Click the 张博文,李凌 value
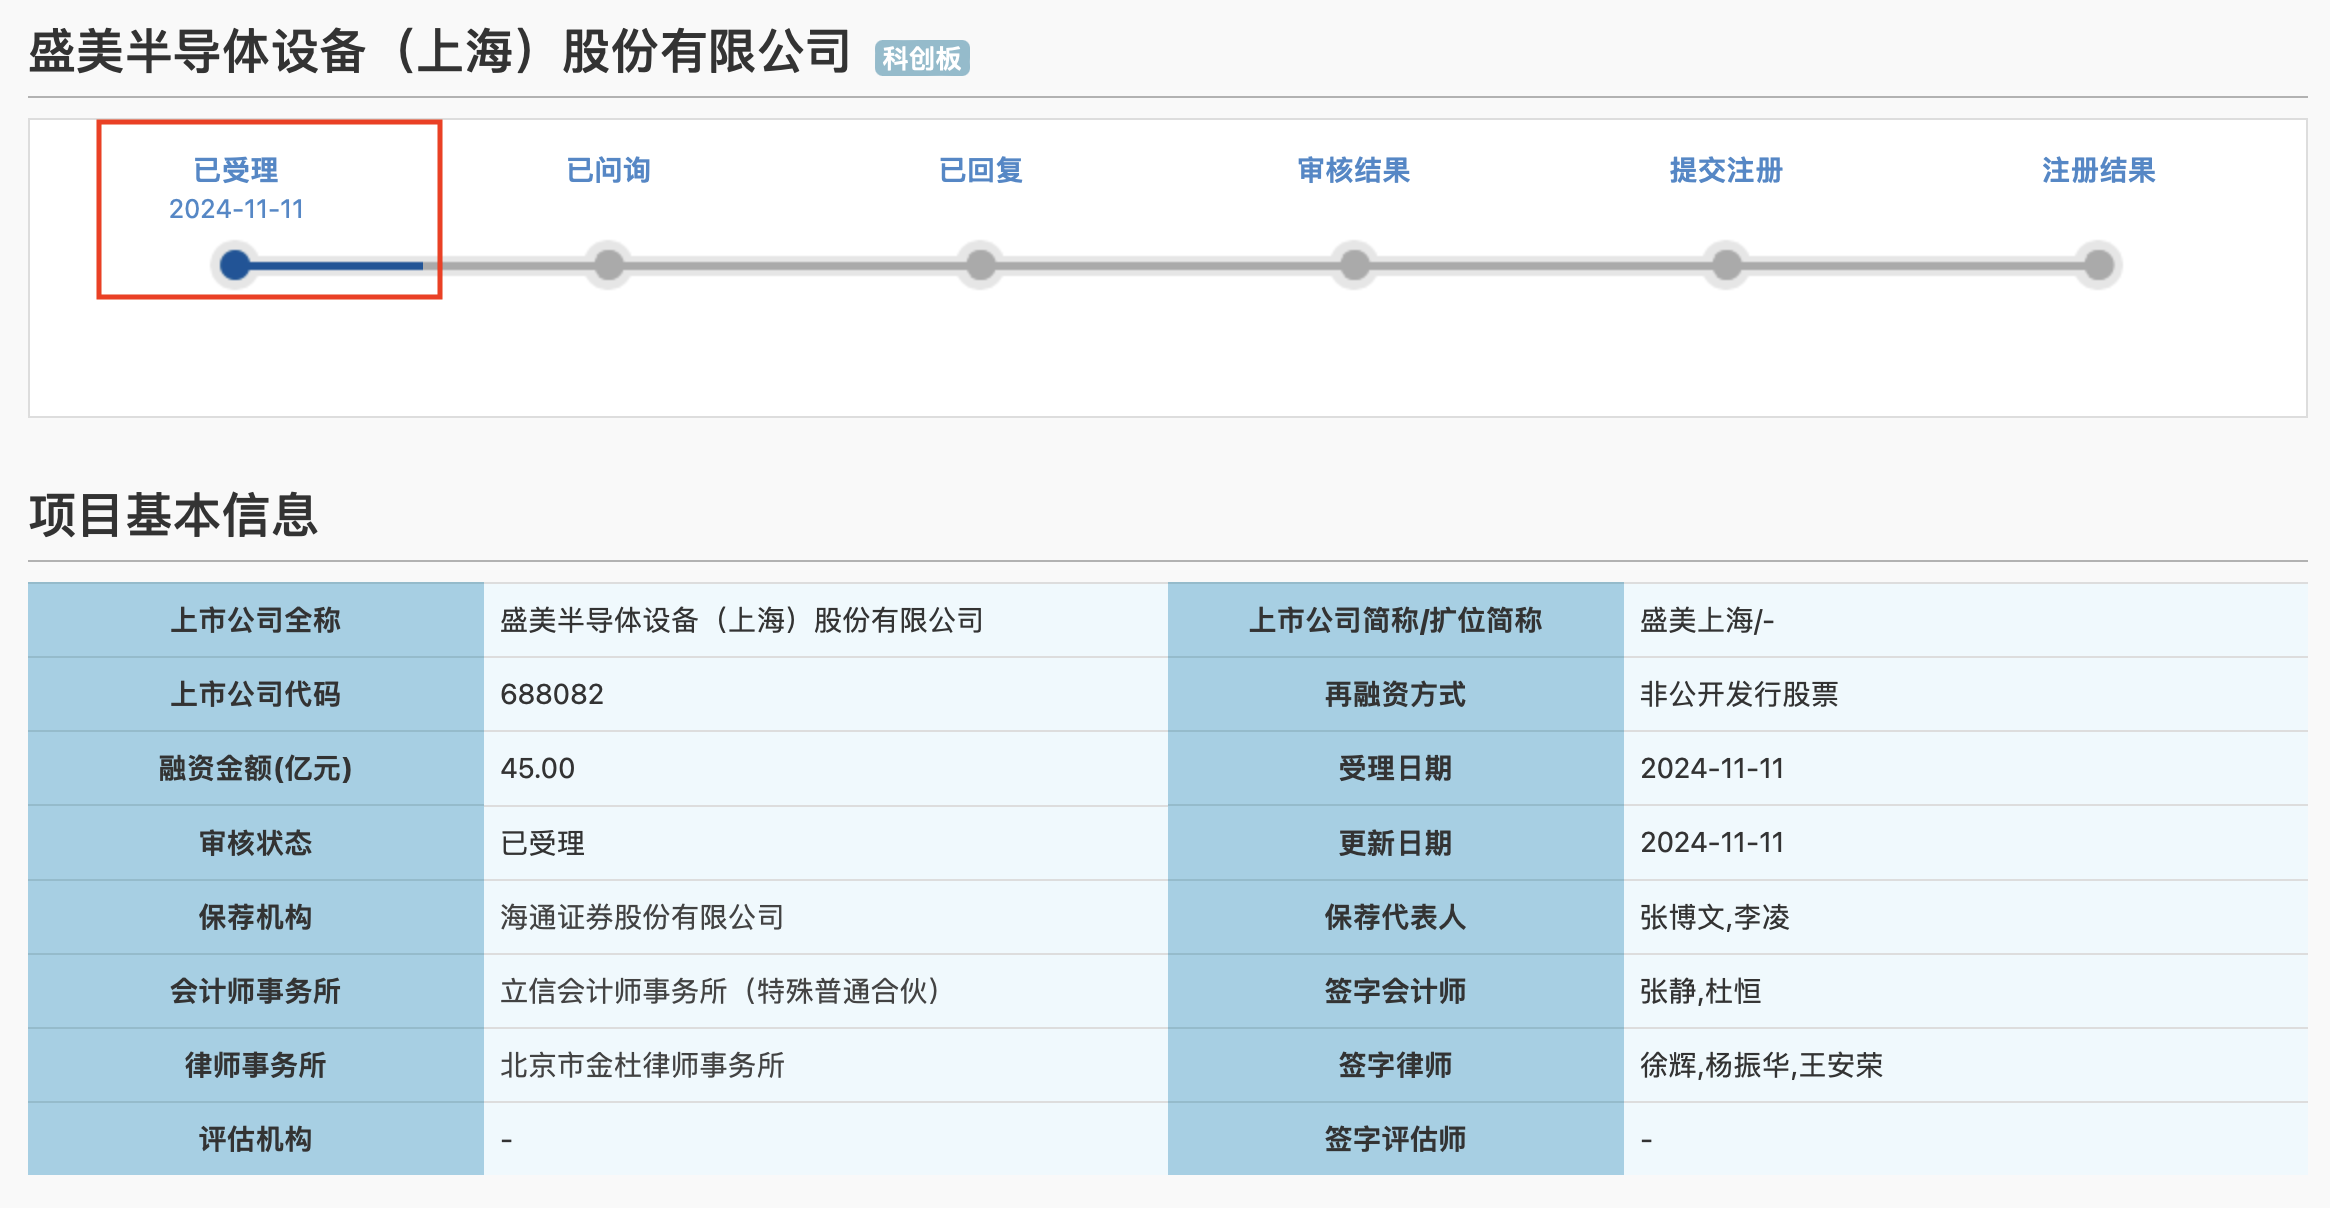The height and width of the screenshot is (1208, 2330). 1715,917
